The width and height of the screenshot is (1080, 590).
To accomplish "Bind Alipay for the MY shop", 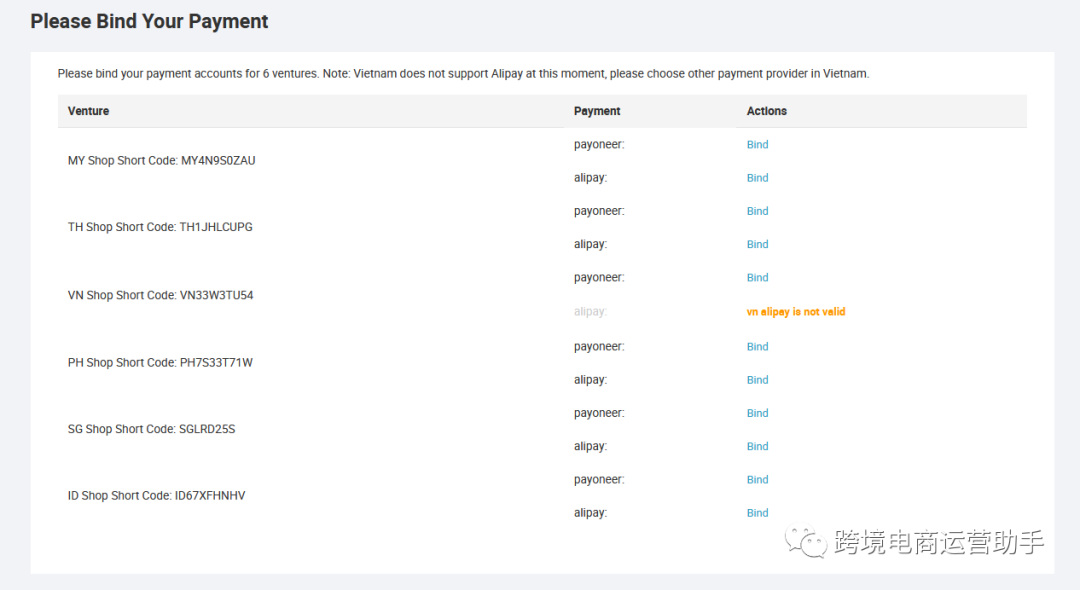I will (757, 178).
